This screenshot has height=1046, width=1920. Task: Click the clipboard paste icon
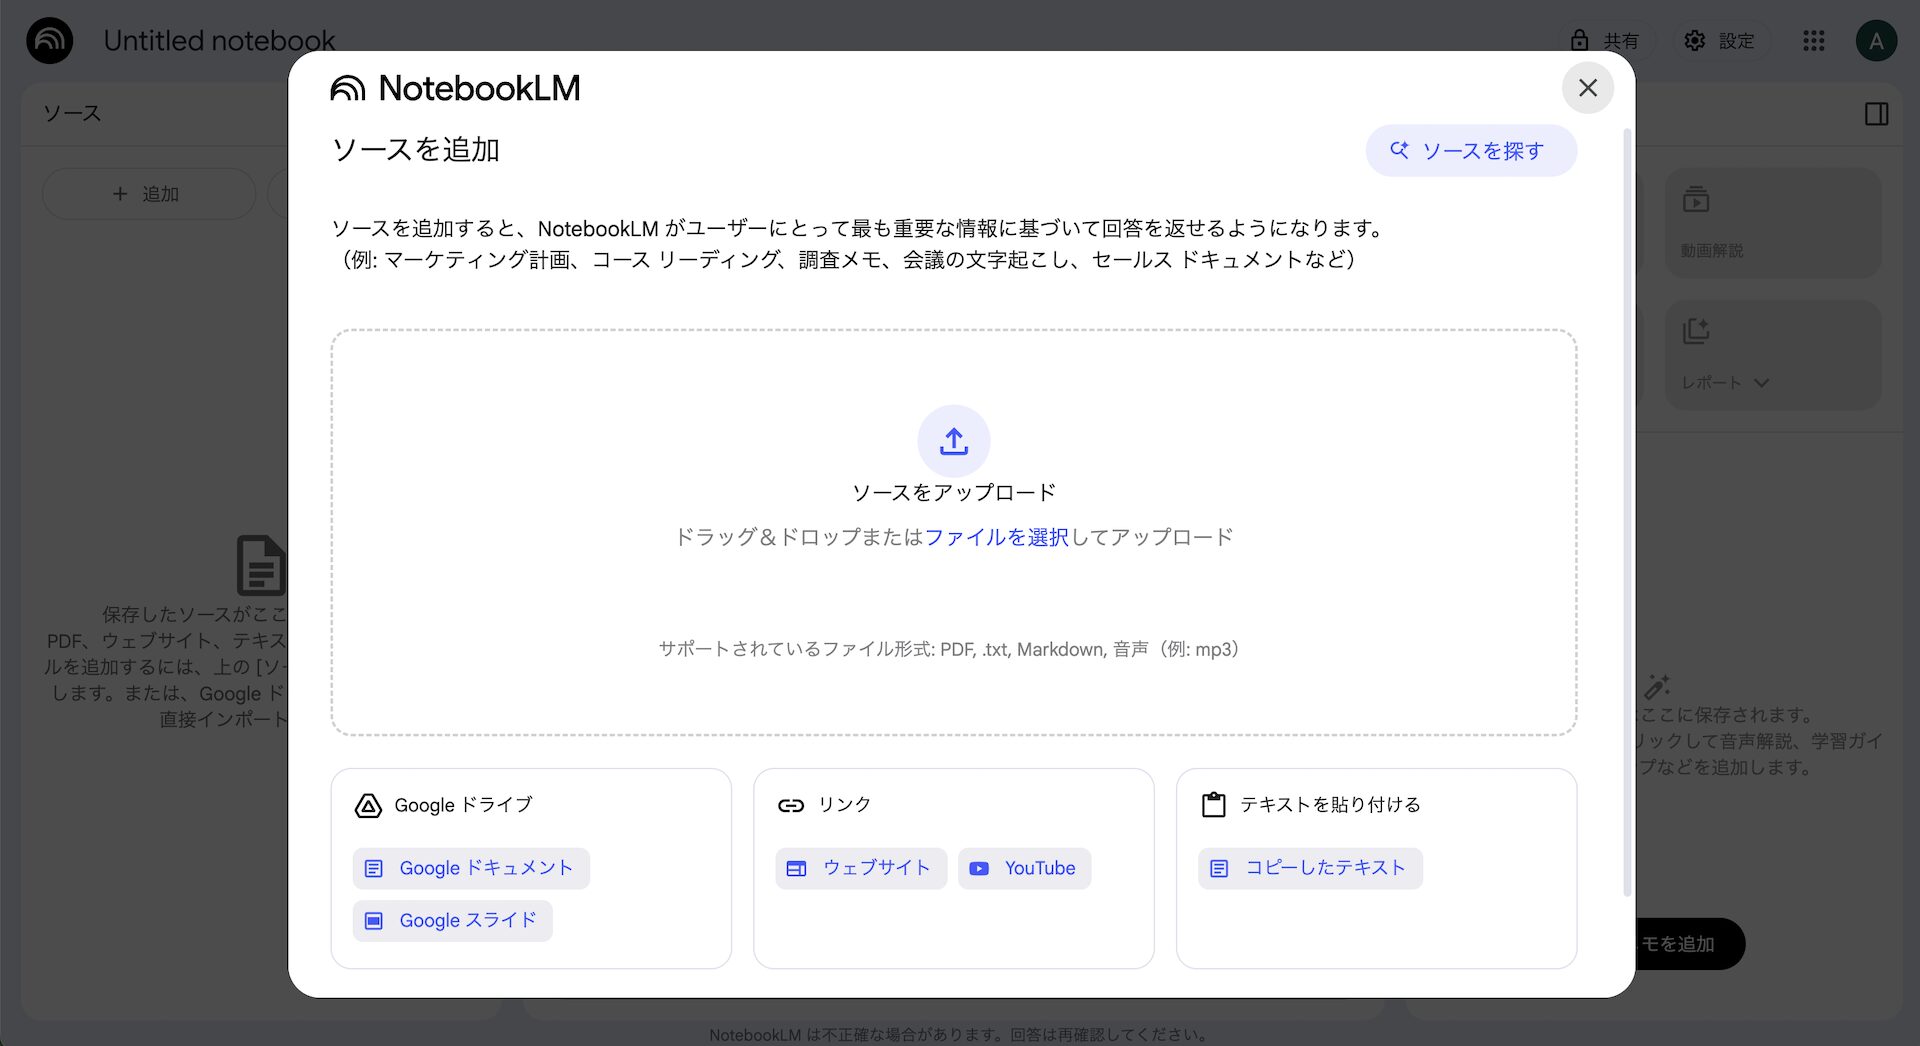1214,805
